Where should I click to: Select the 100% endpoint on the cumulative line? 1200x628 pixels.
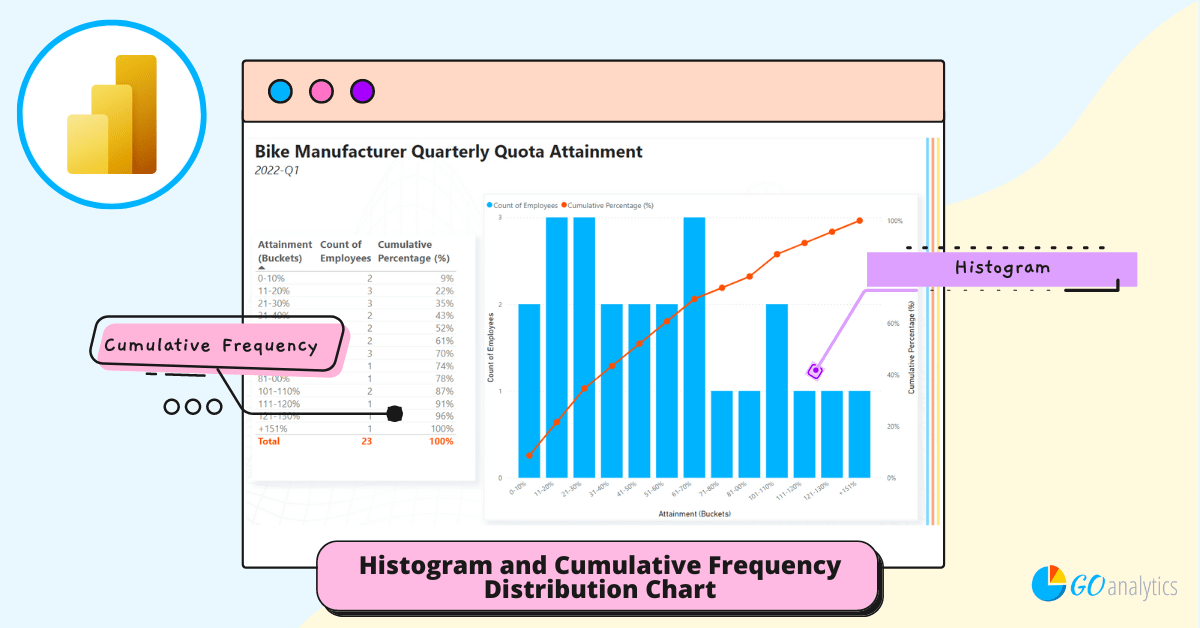(x=858, y=219)
